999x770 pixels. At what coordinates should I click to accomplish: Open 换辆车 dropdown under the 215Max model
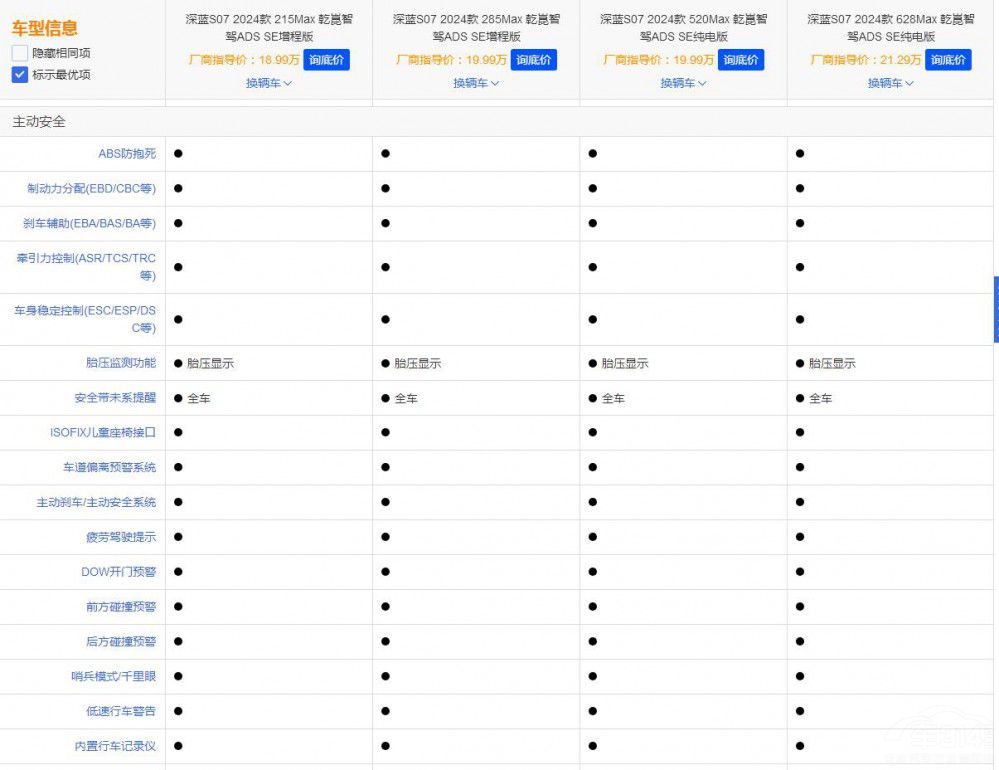coord(269,83)
